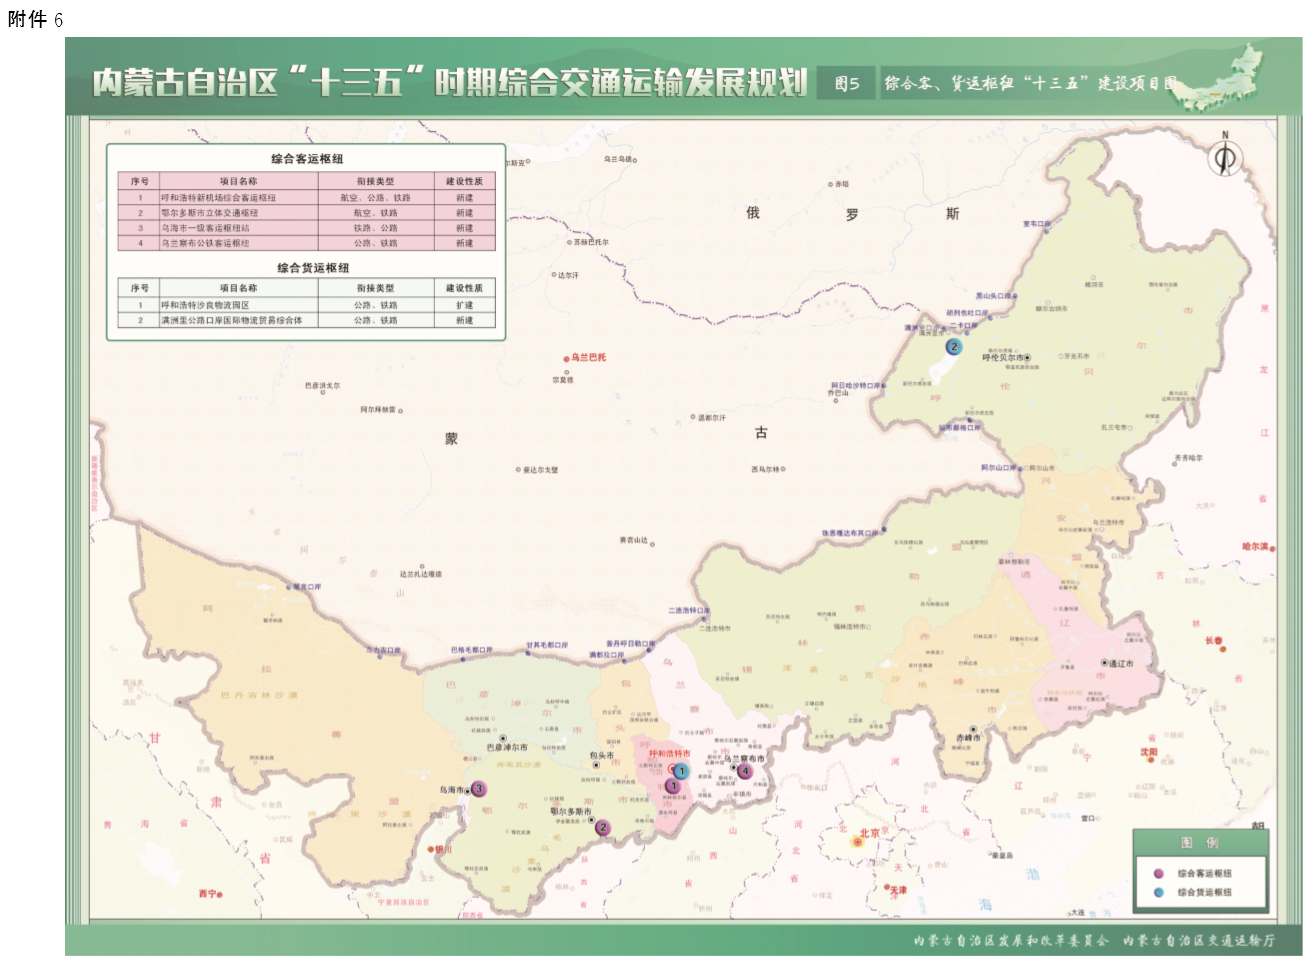Click the 满洲里公路口岸国际物流贸易综合体 row

[306, 321]
